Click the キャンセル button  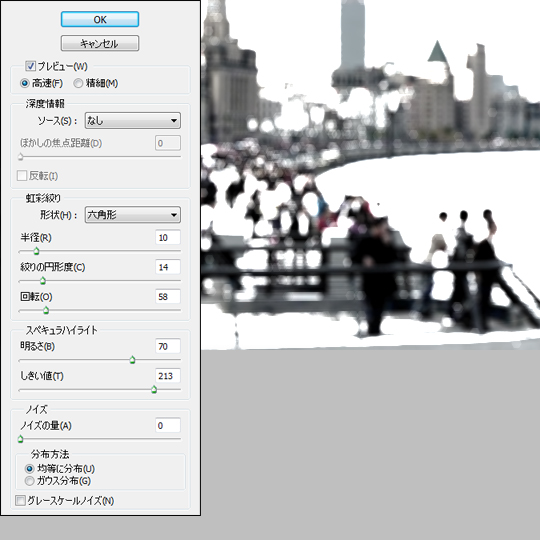point(100,43)
